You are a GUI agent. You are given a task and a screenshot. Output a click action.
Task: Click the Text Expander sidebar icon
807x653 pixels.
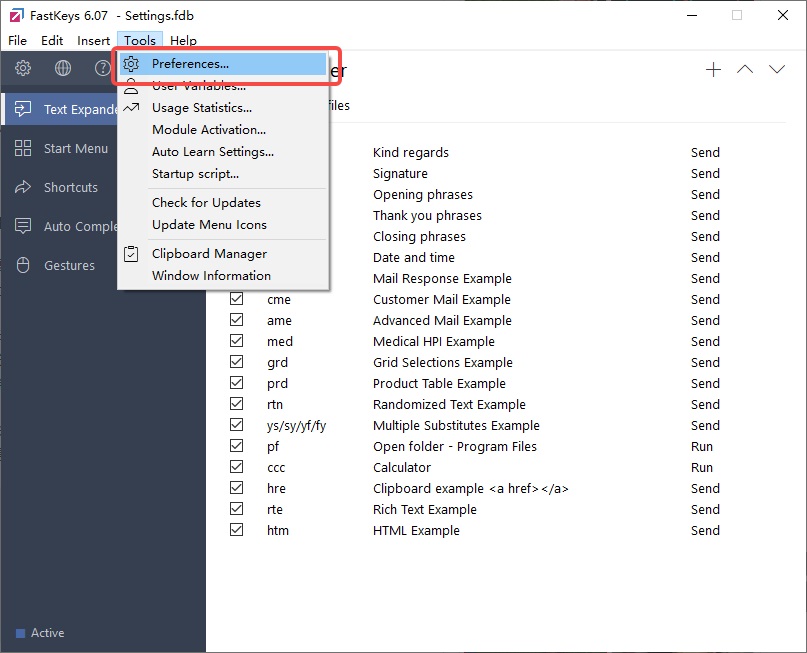point(23,109)
